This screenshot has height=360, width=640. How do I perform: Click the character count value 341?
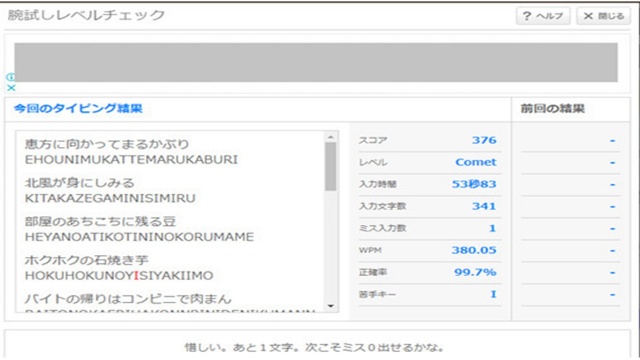[484, 206]
